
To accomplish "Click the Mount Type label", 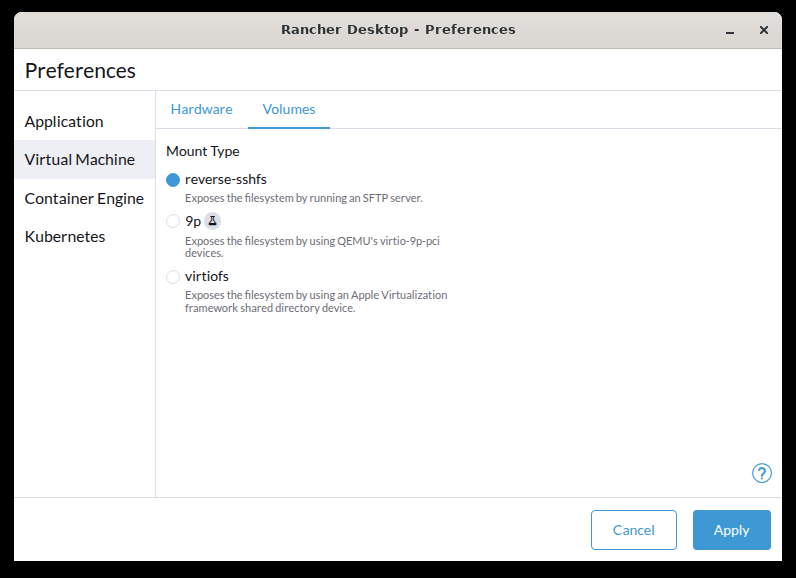I will (x=203, y=152).
